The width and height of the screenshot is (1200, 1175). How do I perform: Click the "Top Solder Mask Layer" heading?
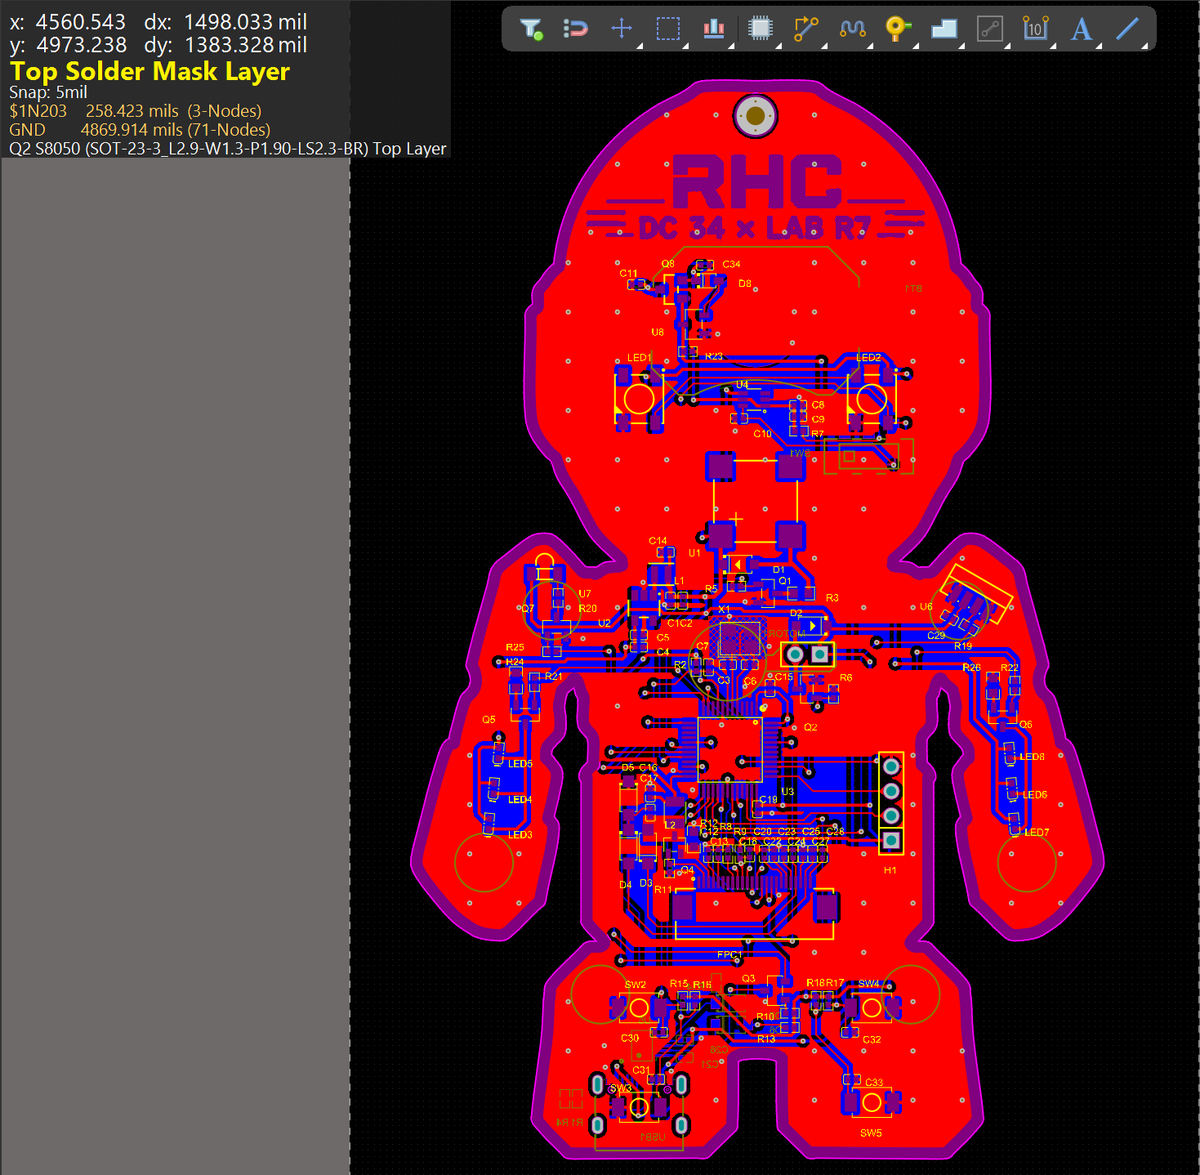click(150, 71)
